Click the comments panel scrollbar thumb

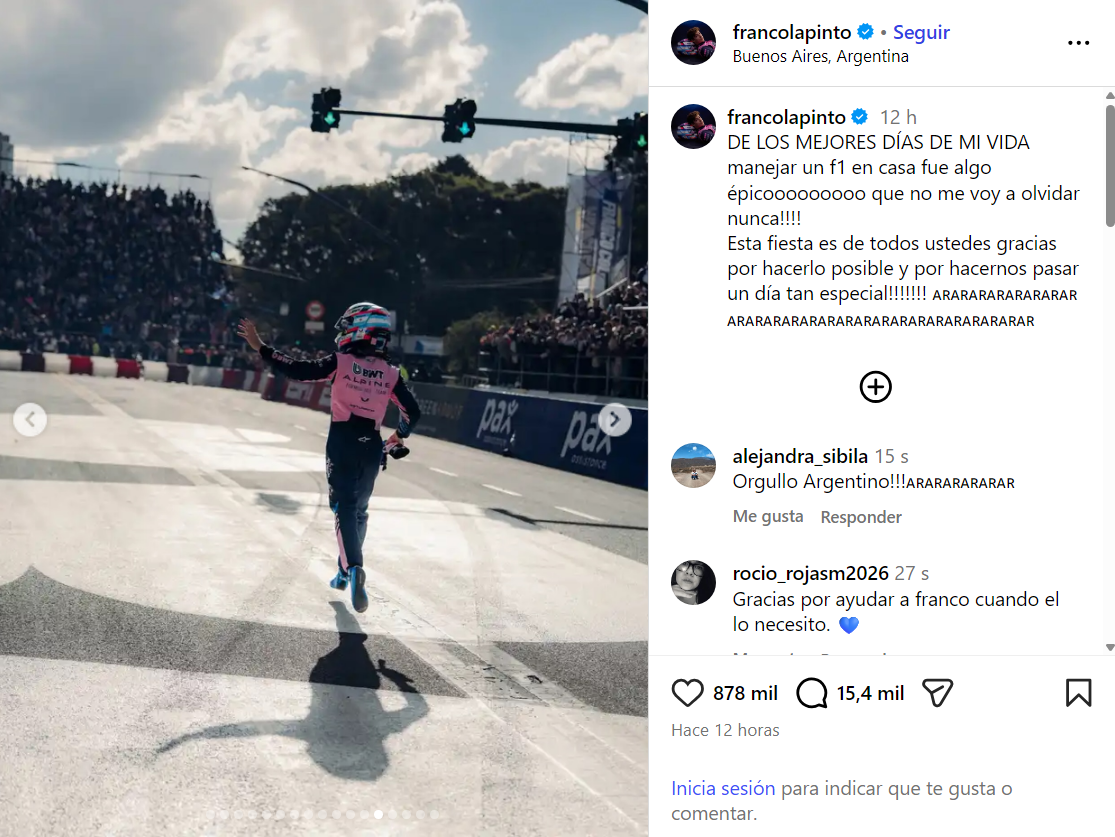point(1109,166)
